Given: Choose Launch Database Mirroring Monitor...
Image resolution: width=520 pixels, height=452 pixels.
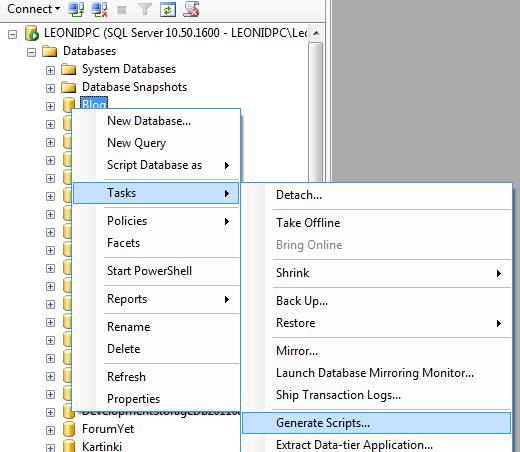Looking at the screenshot, I should [x=377, y=373].
